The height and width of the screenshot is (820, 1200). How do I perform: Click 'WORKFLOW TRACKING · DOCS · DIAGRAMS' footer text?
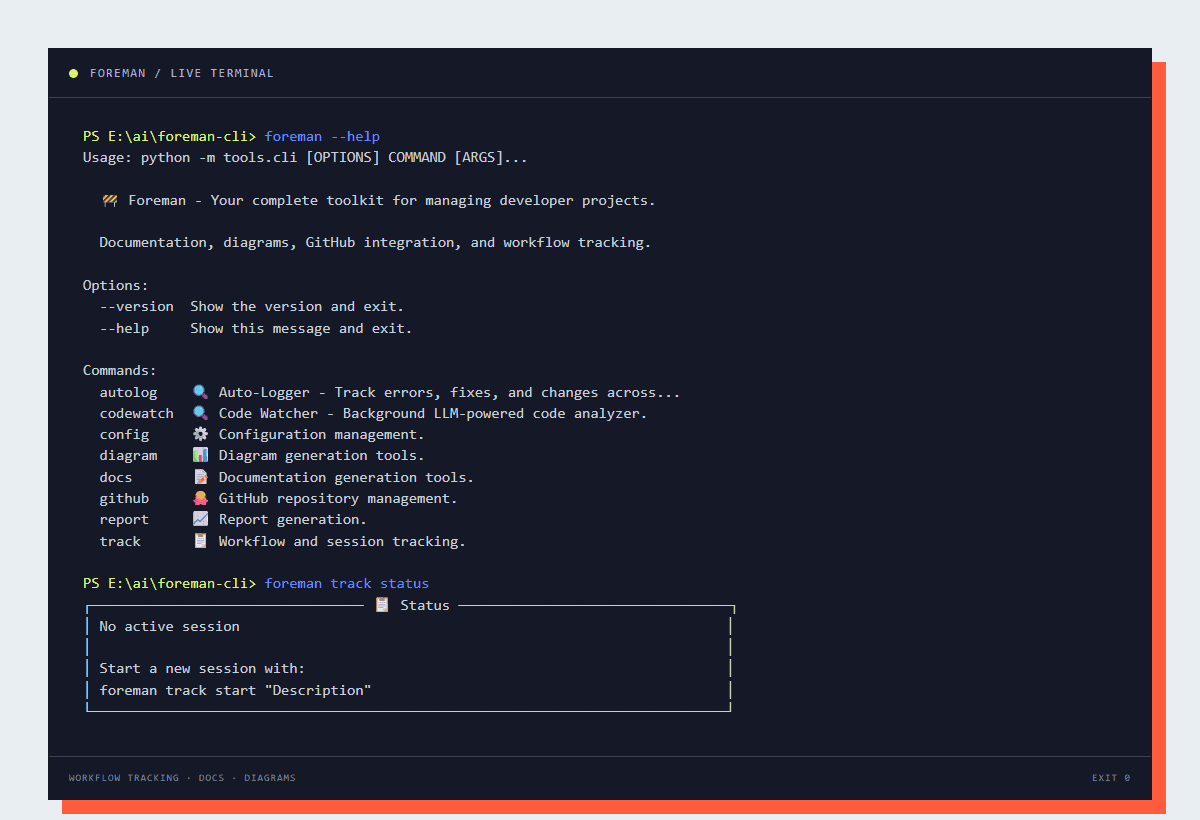(x=182, y=778)
